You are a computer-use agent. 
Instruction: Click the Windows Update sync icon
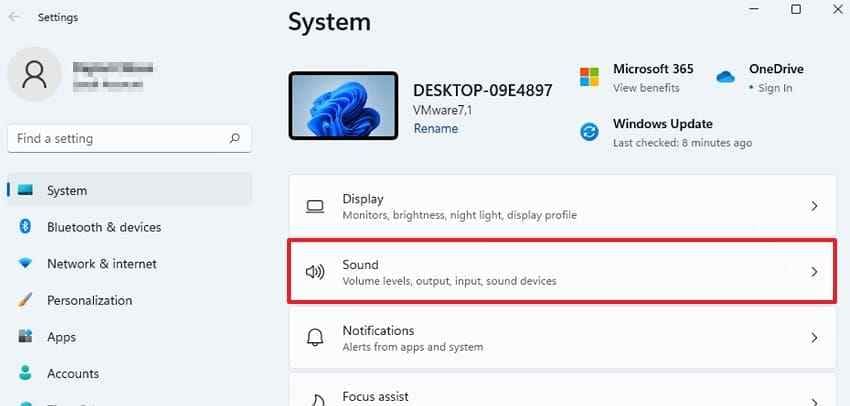point(589,132)
